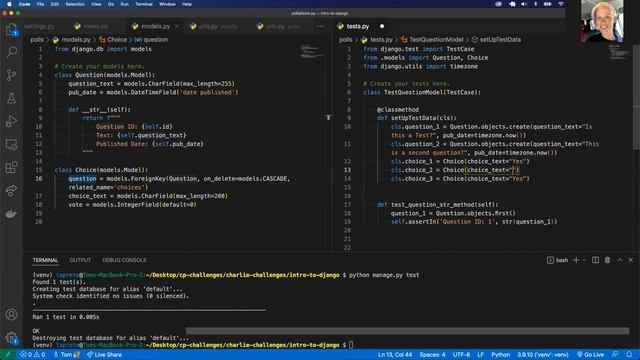Close the models.py tab
Image resolution: width=640 pixels, height=360 pixels.
(177, 26)
